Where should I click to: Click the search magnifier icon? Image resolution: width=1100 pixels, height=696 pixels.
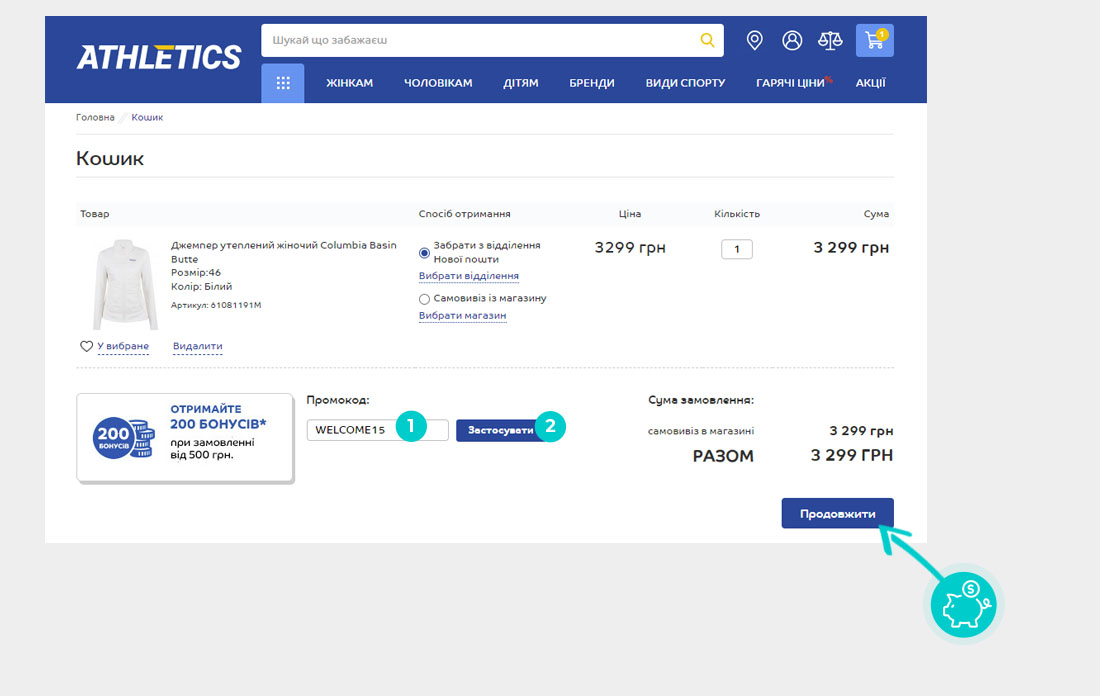click(707, 40)
